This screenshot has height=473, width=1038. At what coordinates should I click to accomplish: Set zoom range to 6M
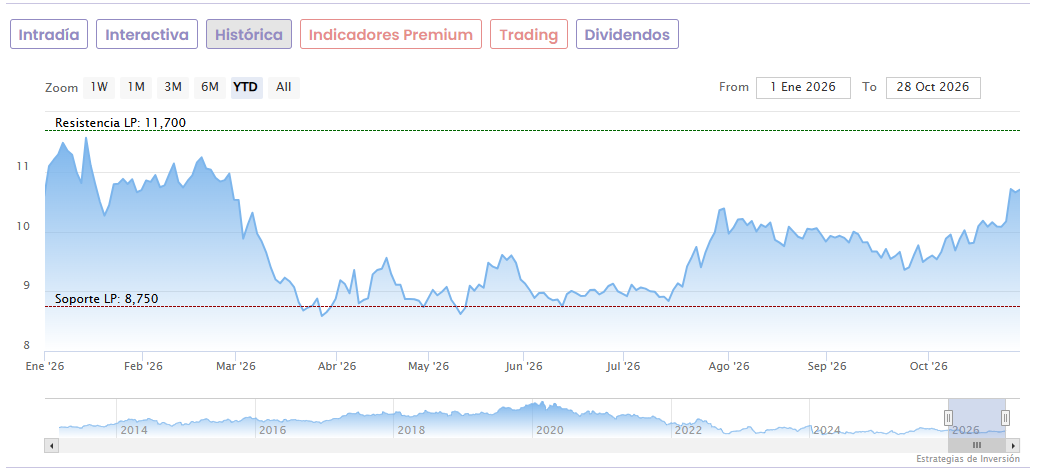(210, 87)
